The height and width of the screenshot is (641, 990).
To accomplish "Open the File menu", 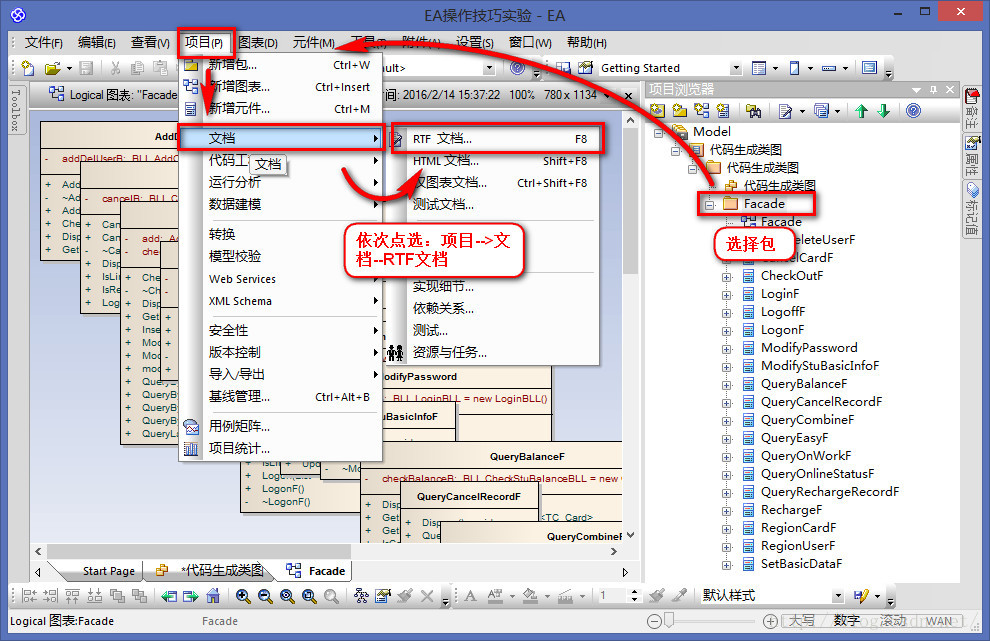I will [44, 42].
